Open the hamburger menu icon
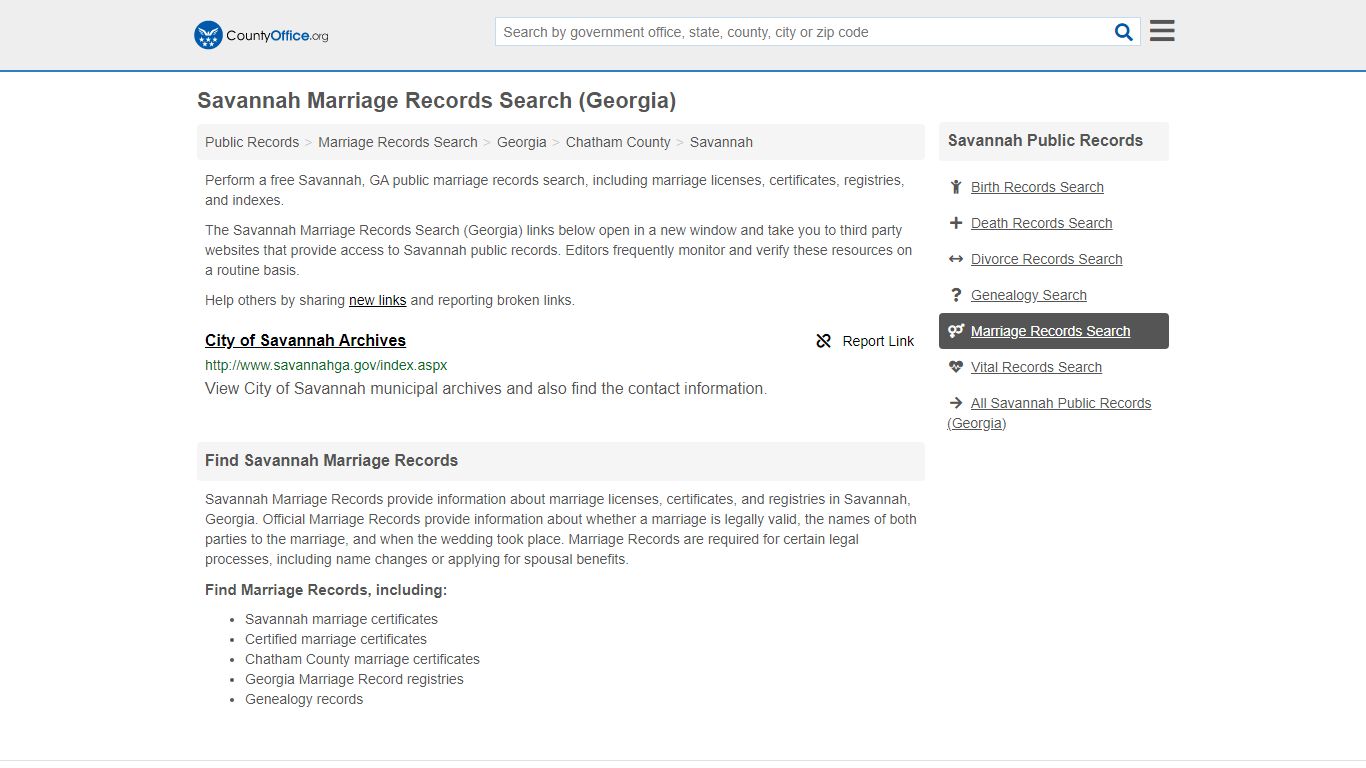This screenshot has height=768, width=1366. tap(1162, 31)
